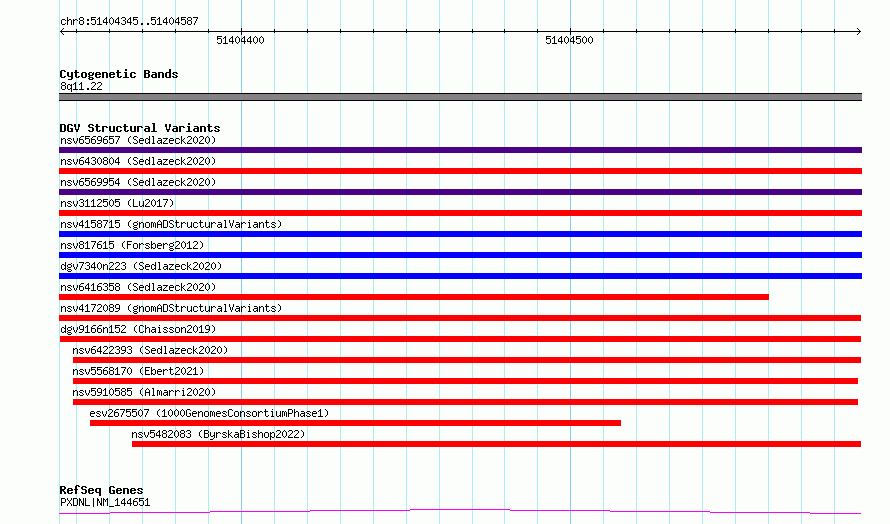Image resolution: width=890 pixels, height=524 pixels.
Task: Select the red nsv4172089 variant bar
Action: 460,318
